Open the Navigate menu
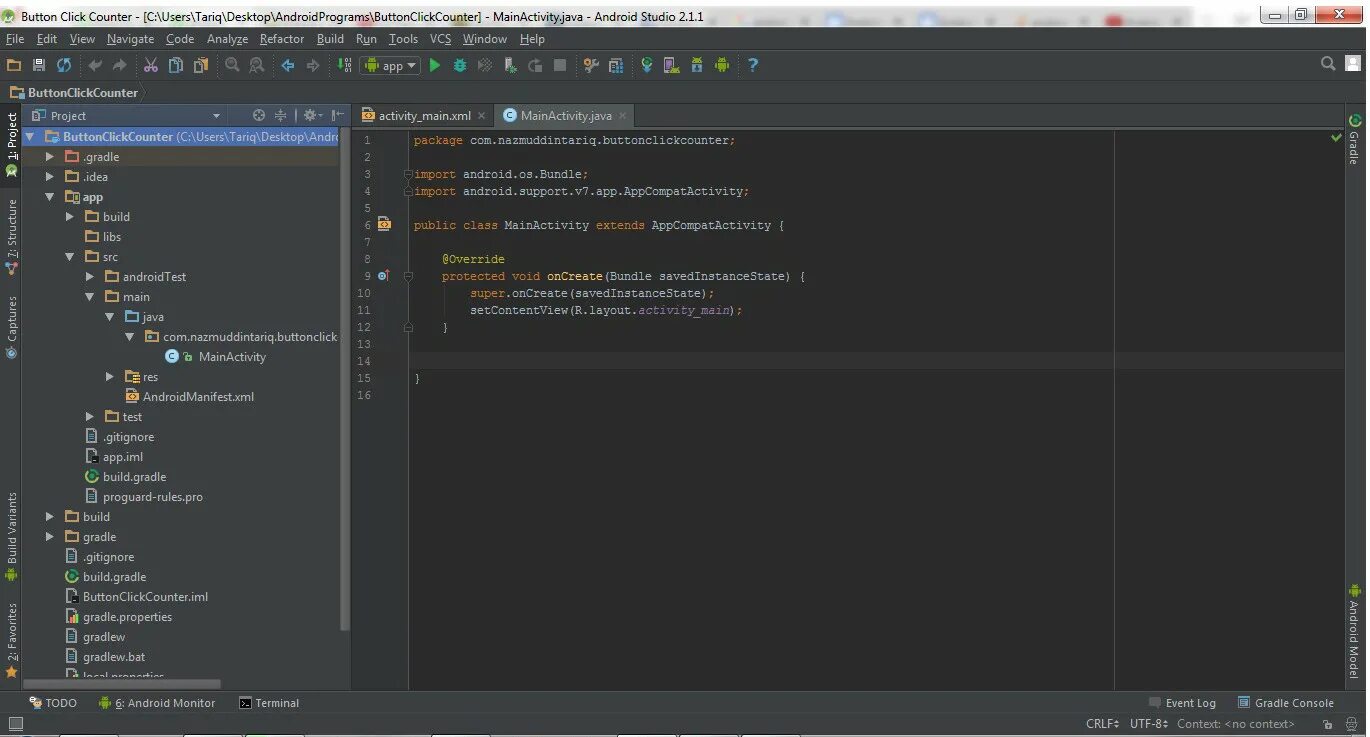This screenshot has width=1370, height=737. [130, 39]
